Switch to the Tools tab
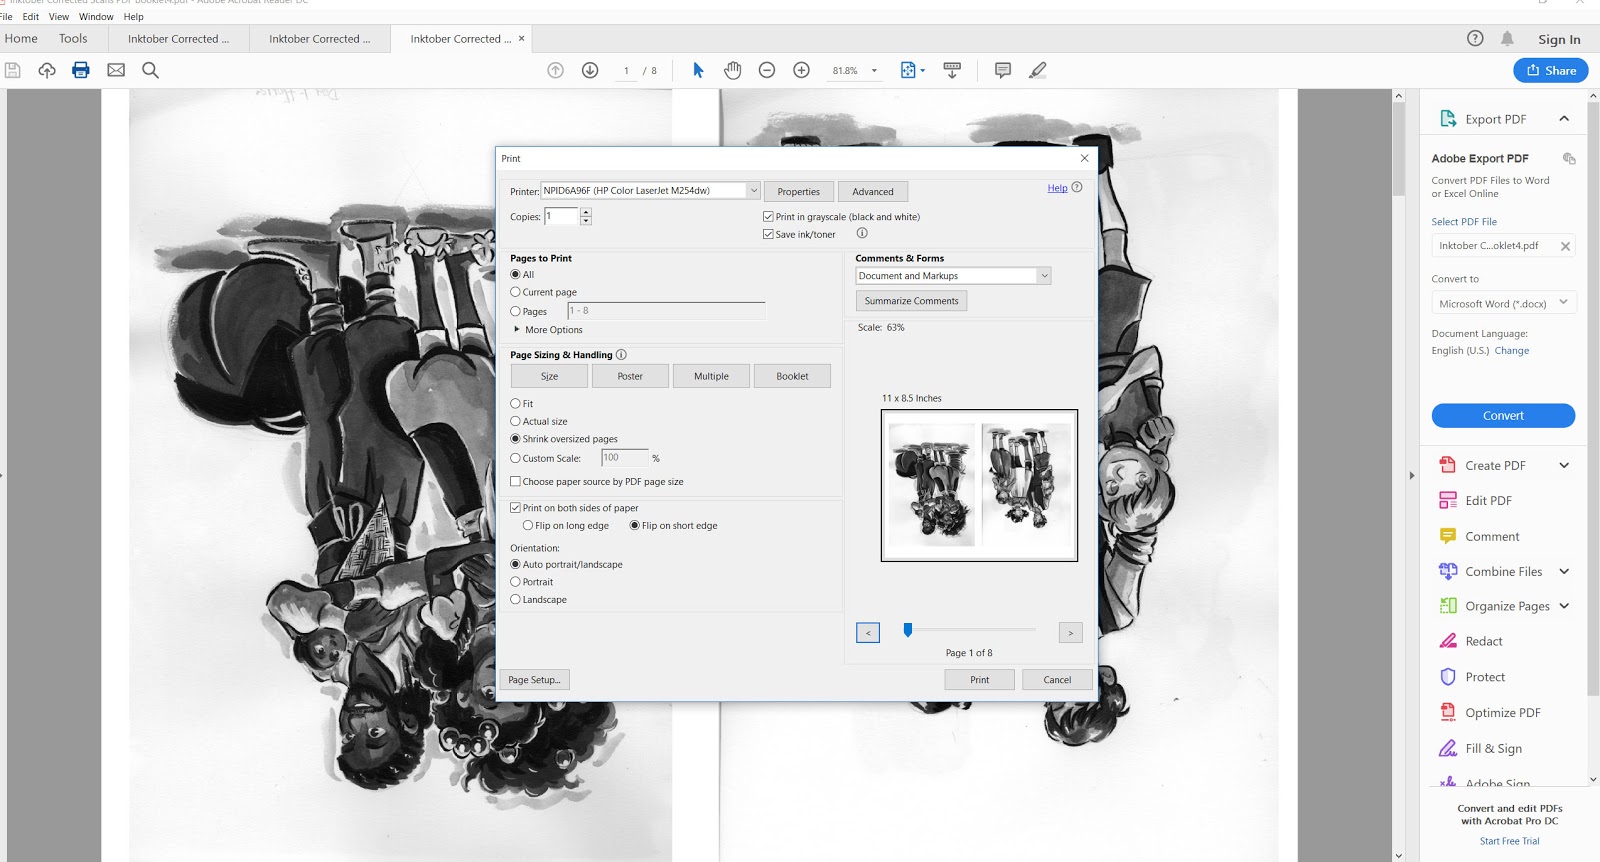 click(73, 39)
